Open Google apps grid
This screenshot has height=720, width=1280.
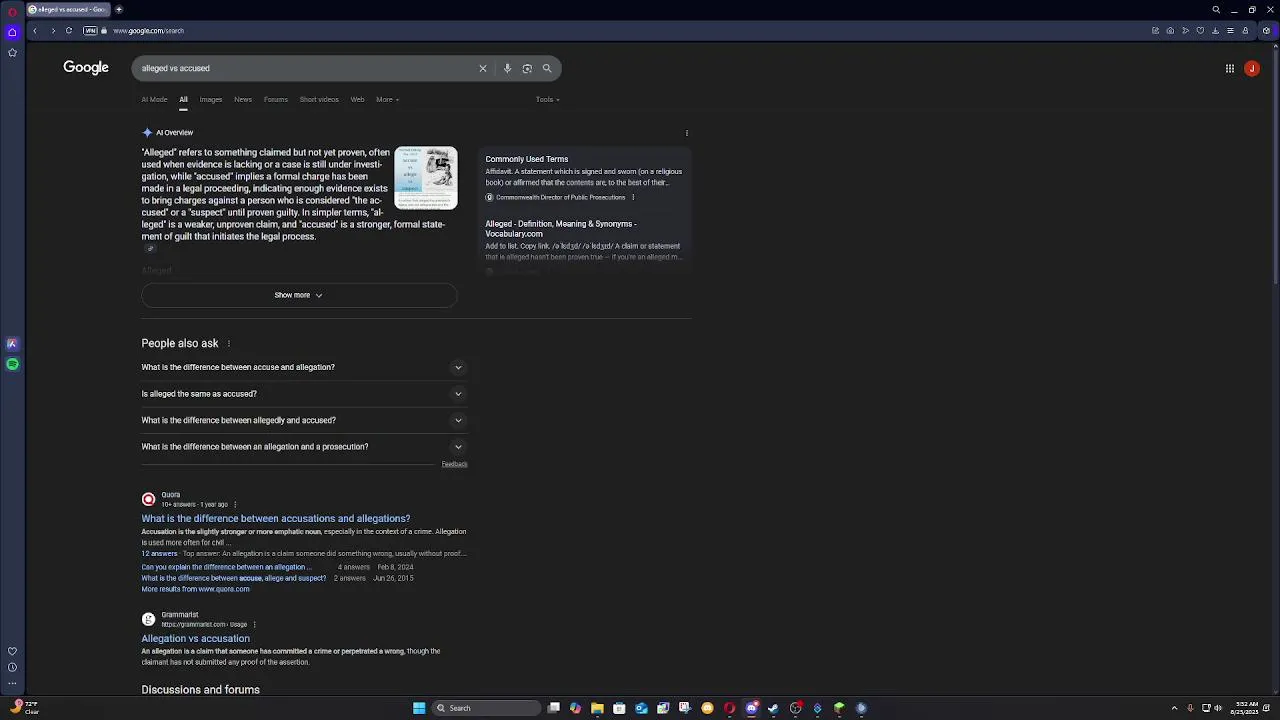pyautogui.click(x=1230, y=68)
